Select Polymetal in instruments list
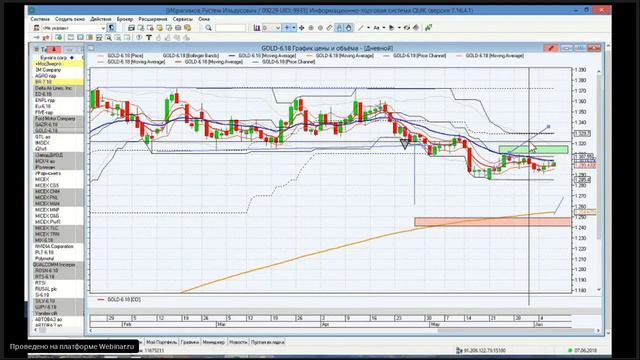The image size is (640, 360). coord(58,259)
